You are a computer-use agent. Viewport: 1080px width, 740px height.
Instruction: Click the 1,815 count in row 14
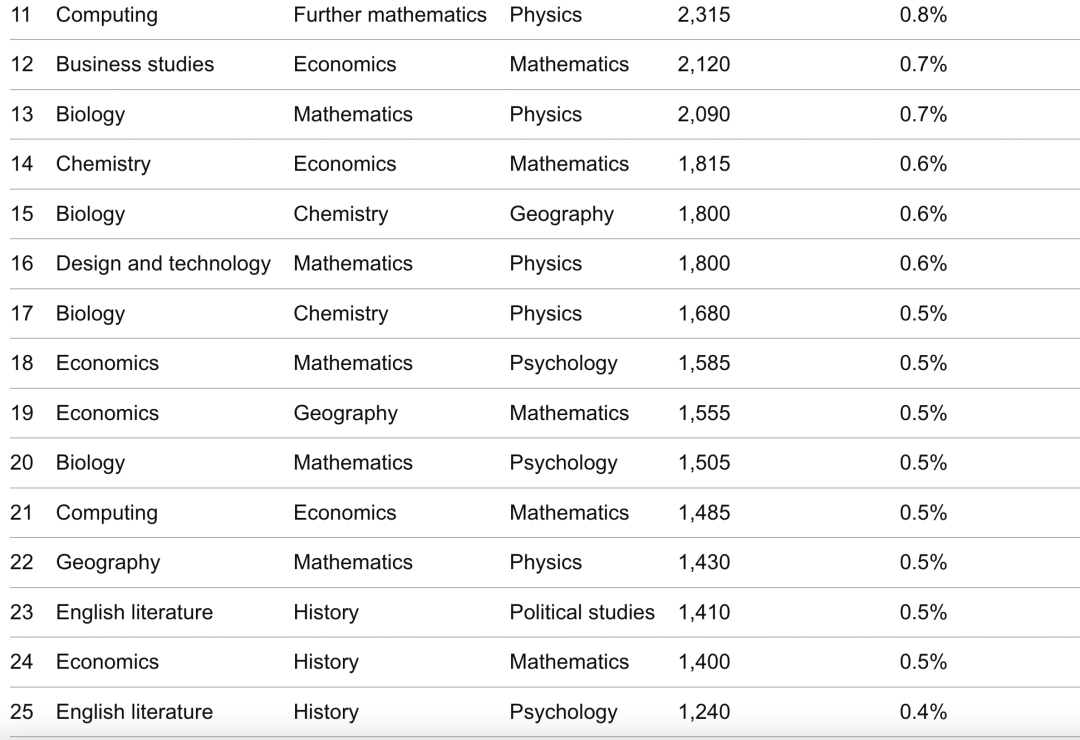point(703,164)
